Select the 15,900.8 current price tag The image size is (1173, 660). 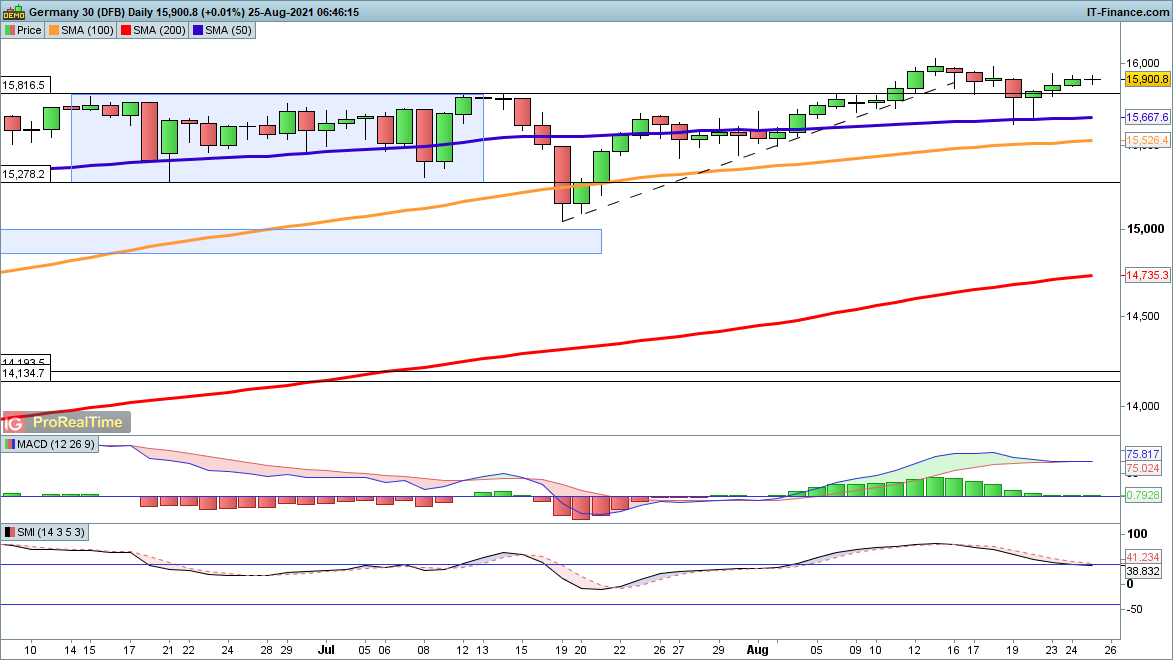click(x=1147, y=79)
